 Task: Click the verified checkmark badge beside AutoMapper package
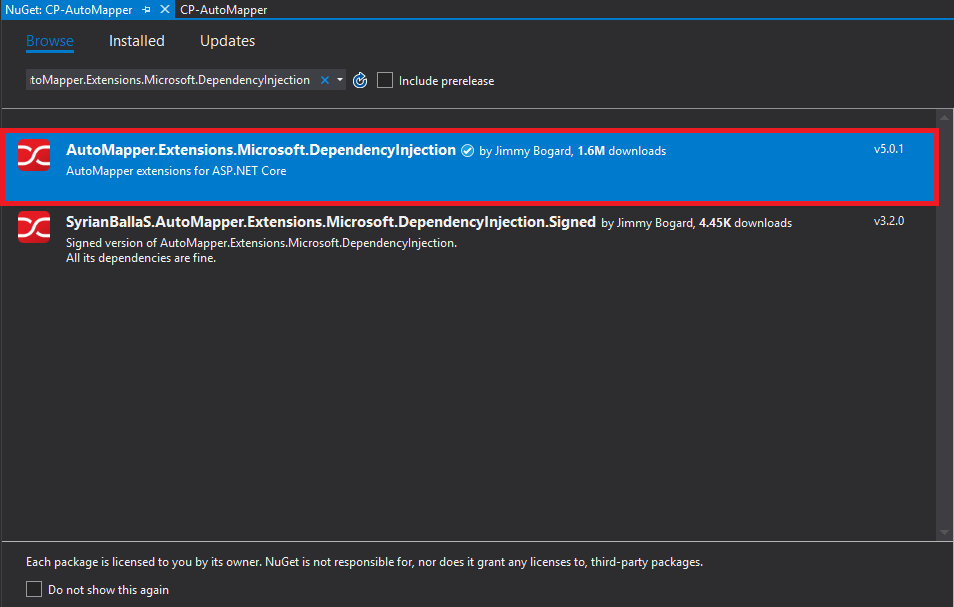tap(467, 151)
